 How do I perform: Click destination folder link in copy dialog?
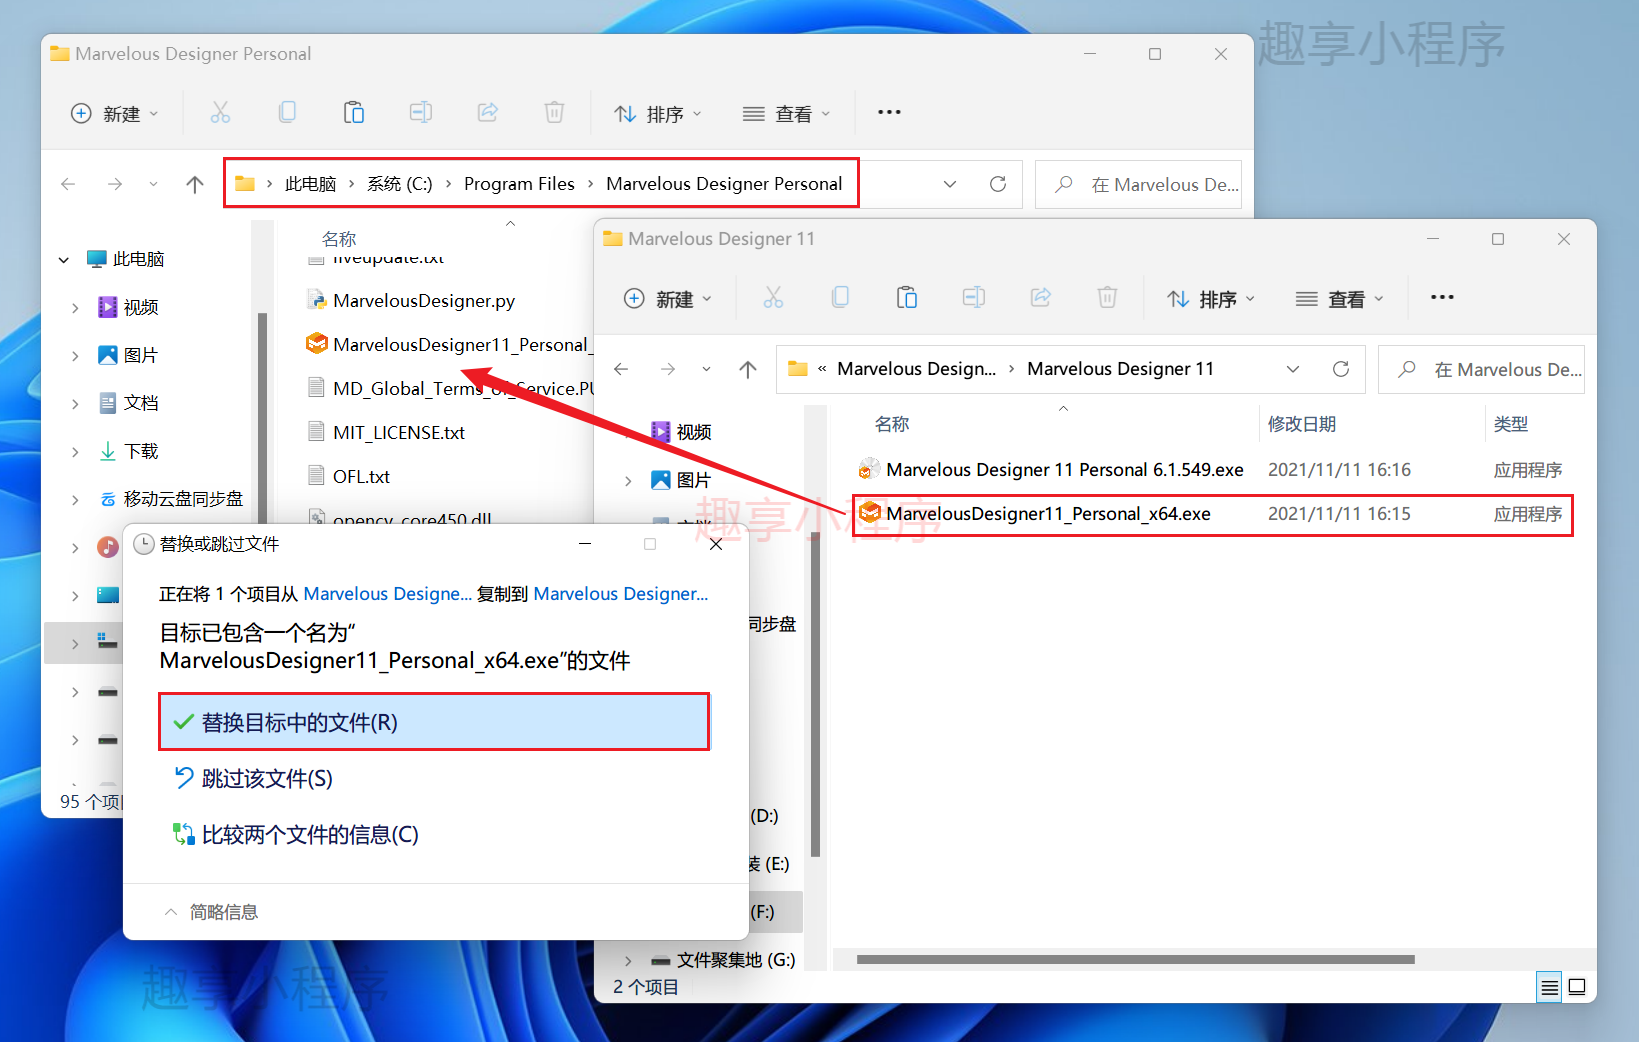pyautogui.click(x=621, y=594)
